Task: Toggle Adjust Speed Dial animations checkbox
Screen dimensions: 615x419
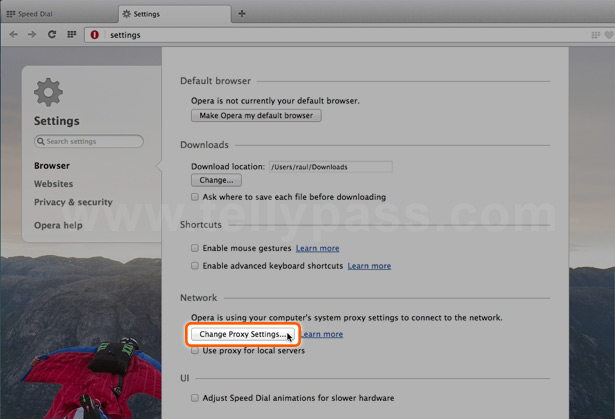Action: (195, 398)
